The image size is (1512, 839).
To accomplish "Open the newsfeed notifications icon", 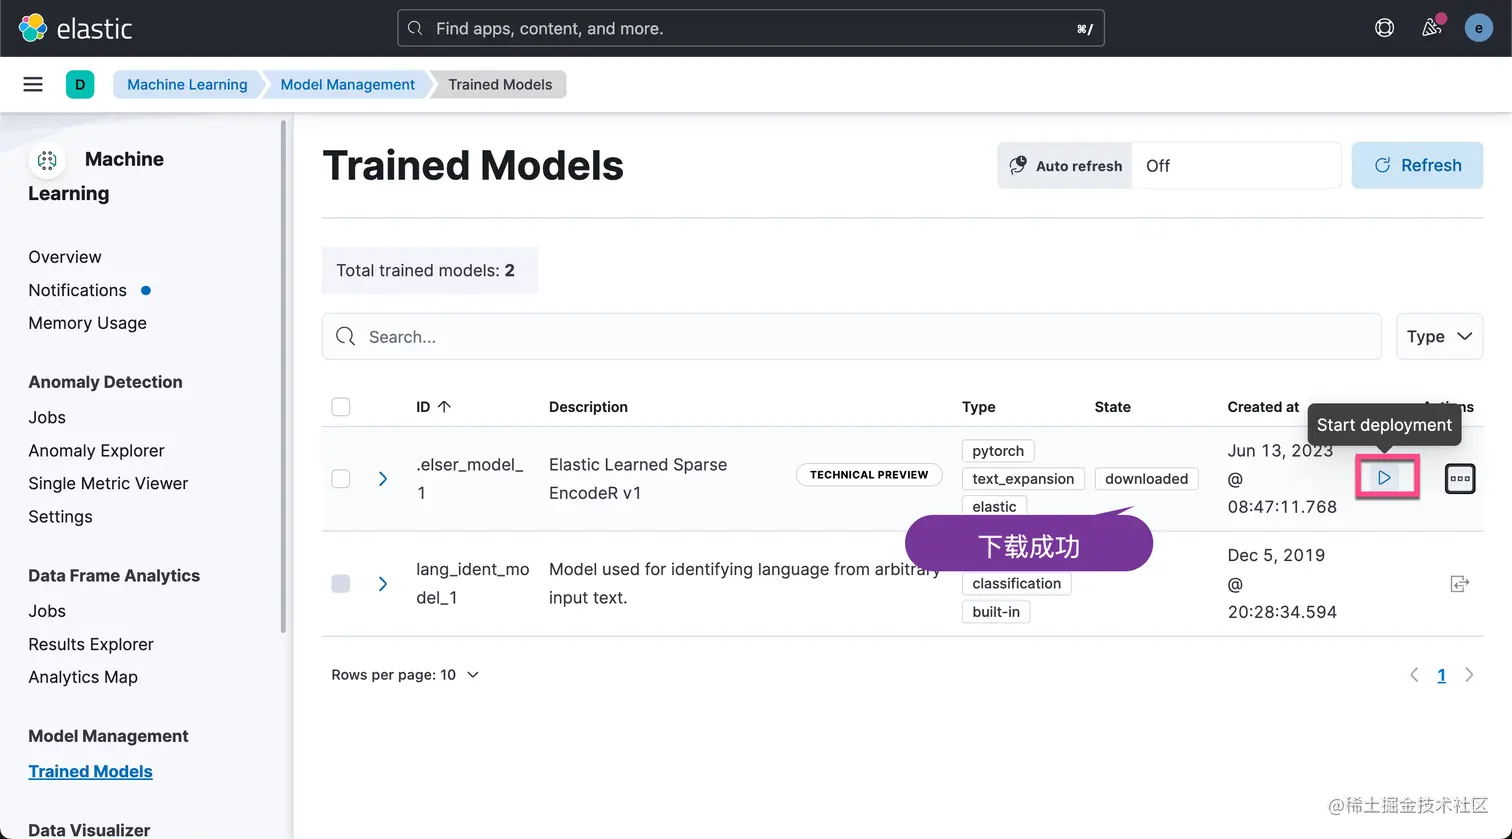I will point(1432,28).
